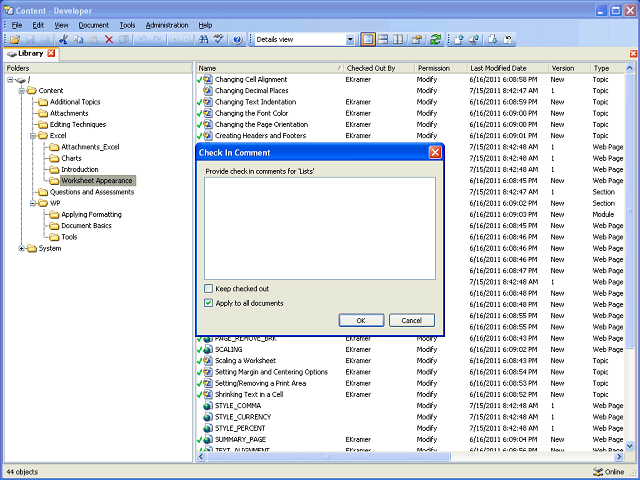Select the Worksheet Appearance folder

tap(97, 181)
